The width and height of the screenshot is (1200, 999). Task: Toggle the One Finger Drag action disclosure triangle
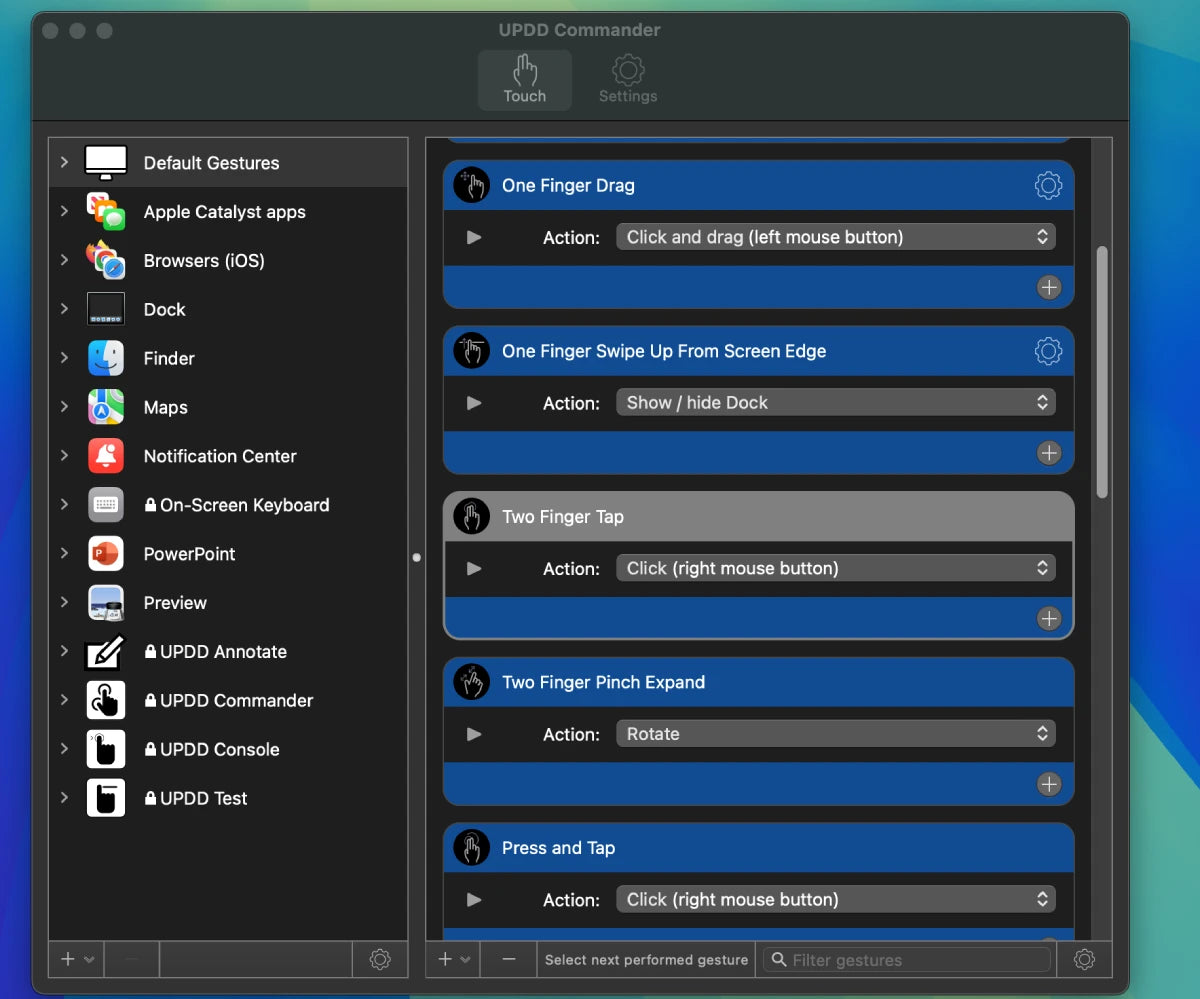[x=474, y=238]
